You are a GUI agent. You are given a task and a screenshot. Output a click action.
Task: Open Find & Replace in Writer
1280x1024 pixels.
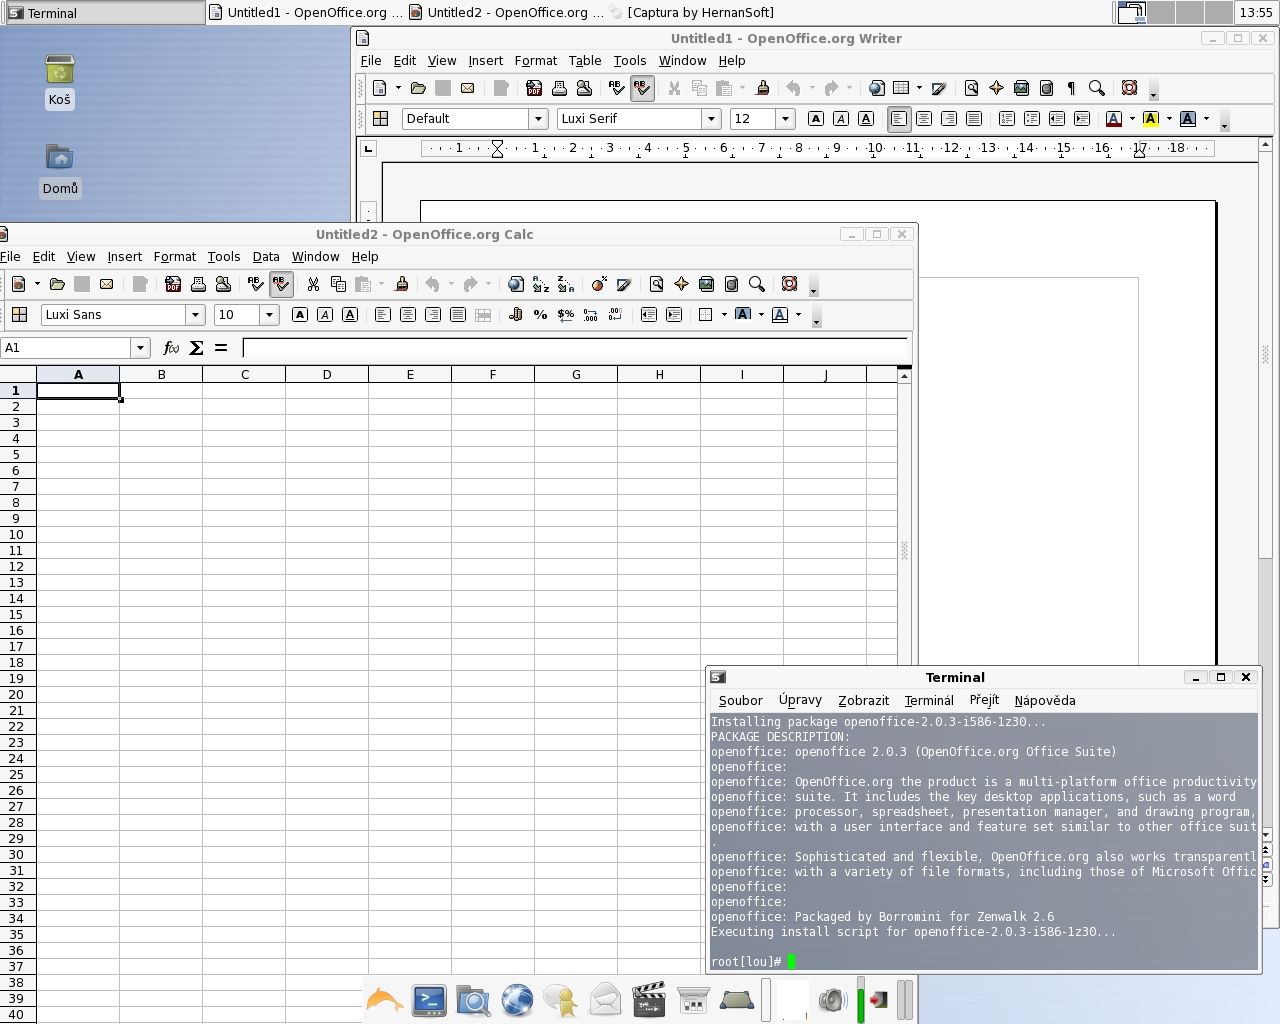[971, 88]
